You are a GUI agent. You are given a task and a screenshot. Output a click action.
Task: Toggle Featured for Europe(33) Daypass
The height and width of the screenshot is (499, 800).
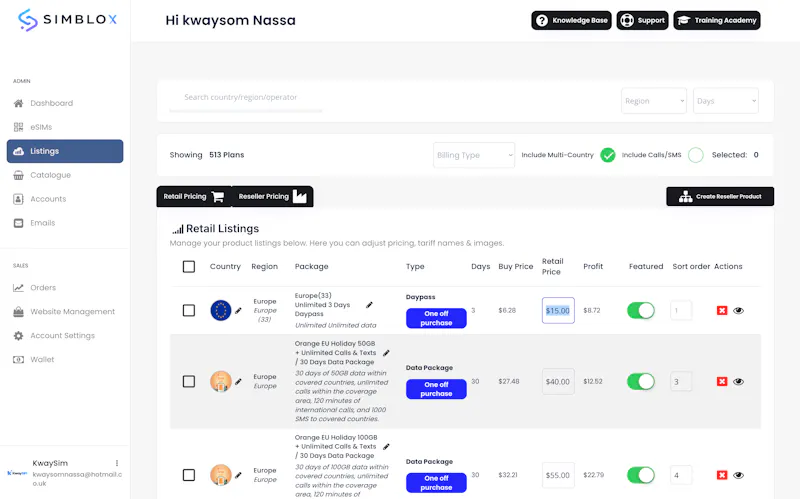click(641, 310)
